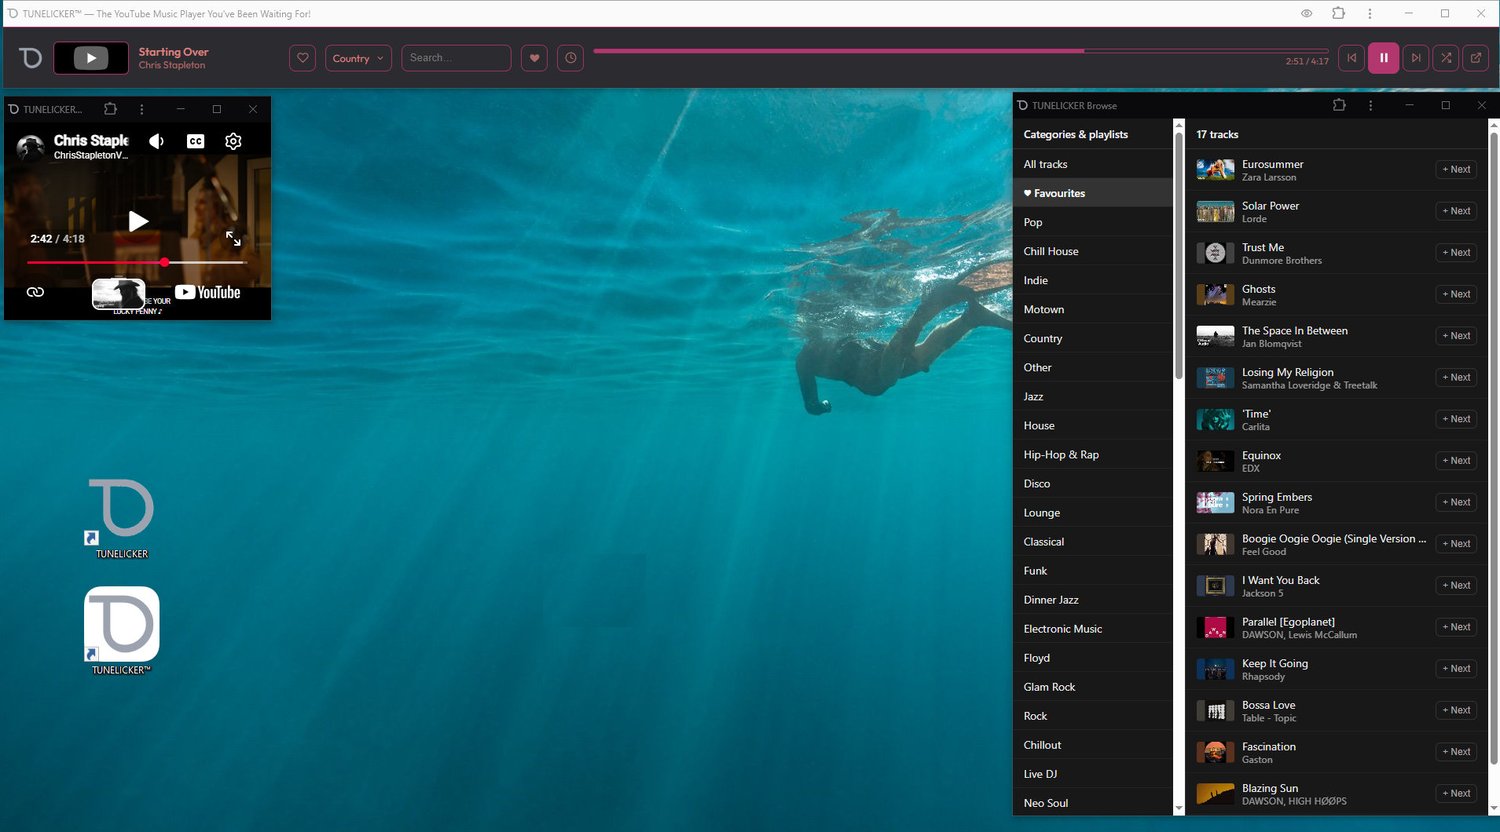Viewport: 1500px width, 832px height.
Task: Play the Bossa Love track title
Action: tap(1269, 705)
